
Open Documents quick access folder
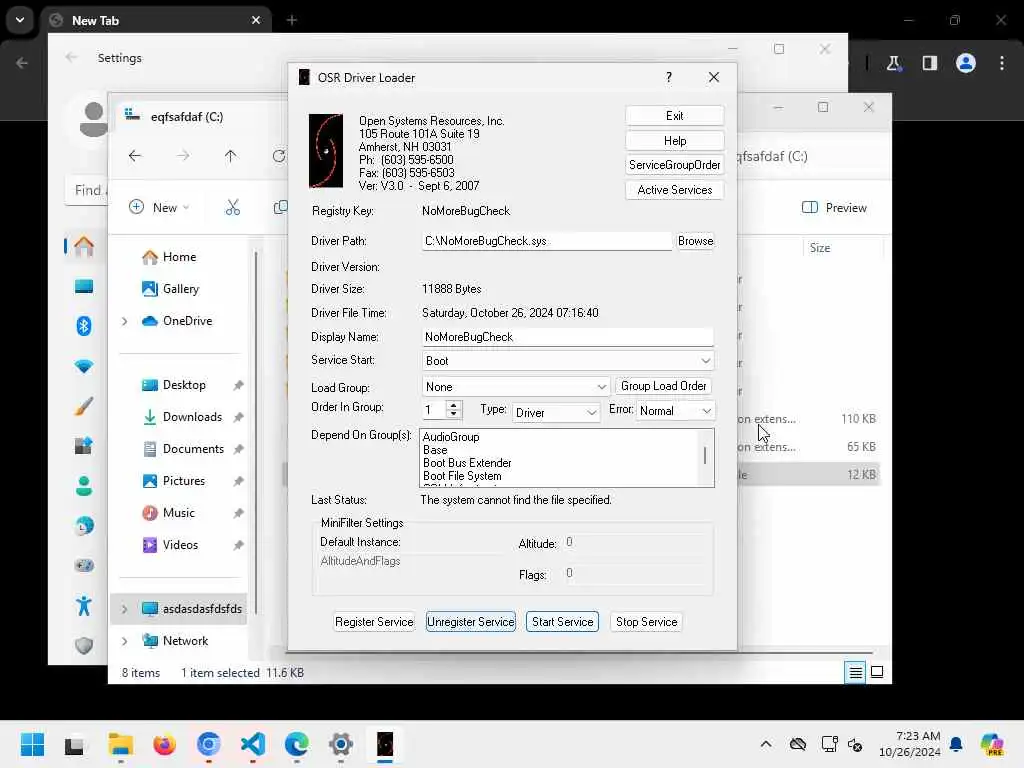point(184,449)
